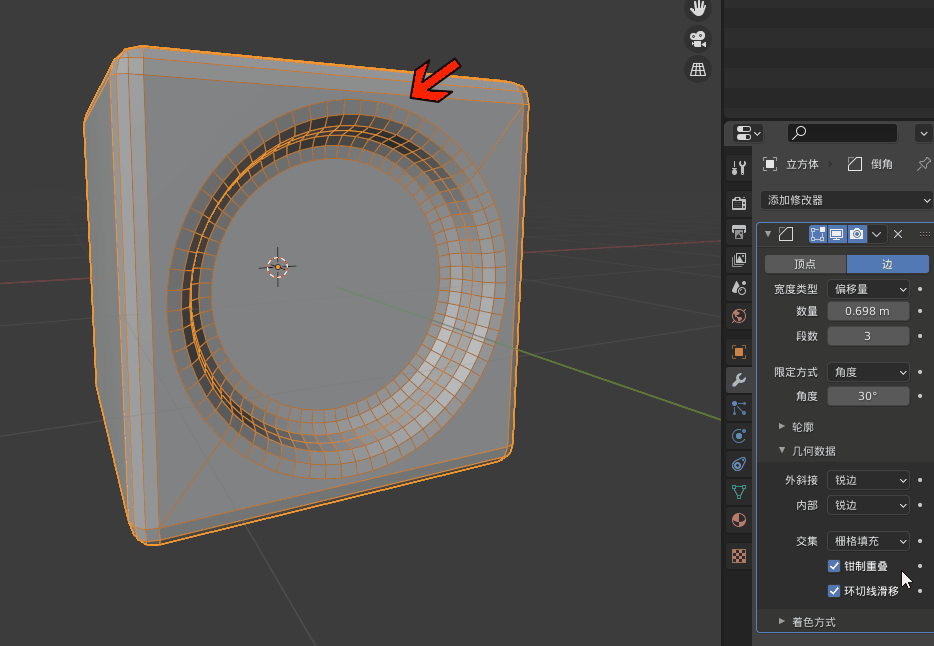This screenshot has height=646, width=934.
Task: Click the 3D cursor in the viewport
Action: (x=278, y=267)
